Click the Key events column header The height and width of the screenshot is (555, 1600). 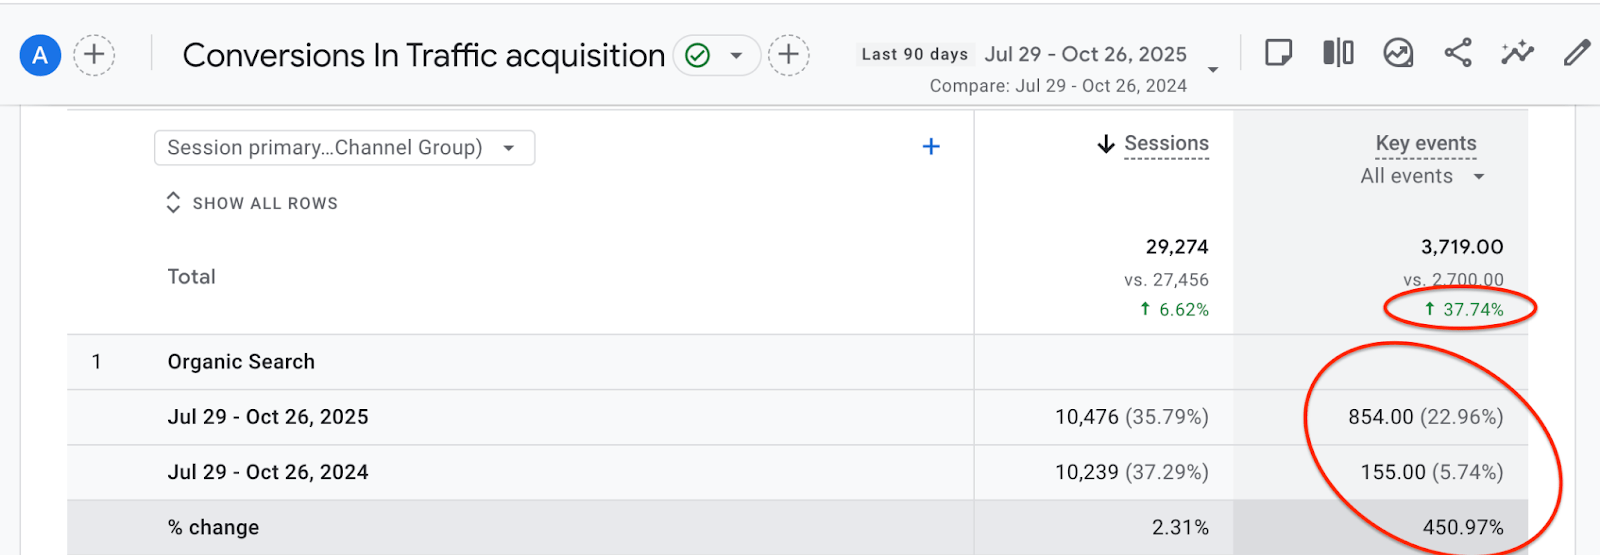(1426, 144)
